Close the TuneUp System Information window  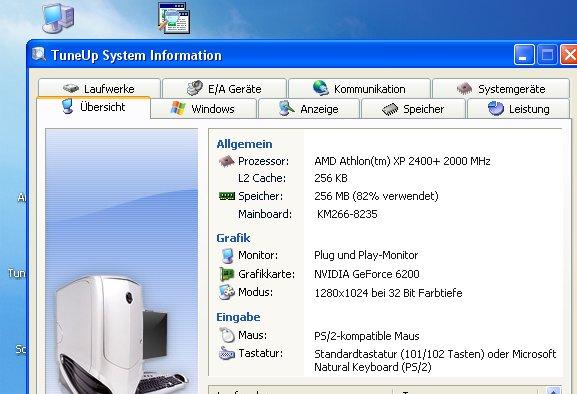pyautogui.click(x=569, y=55)
